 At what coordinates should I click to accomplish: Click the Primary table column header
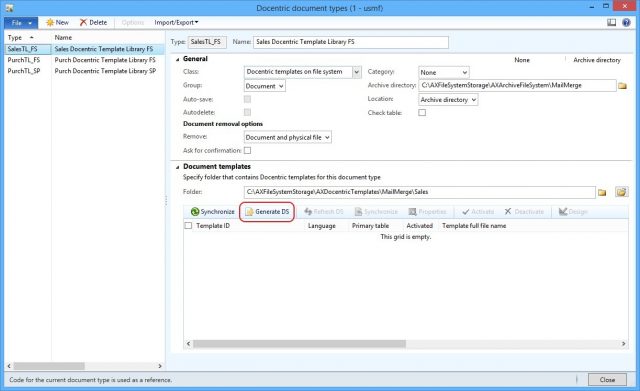pos(370,226)
